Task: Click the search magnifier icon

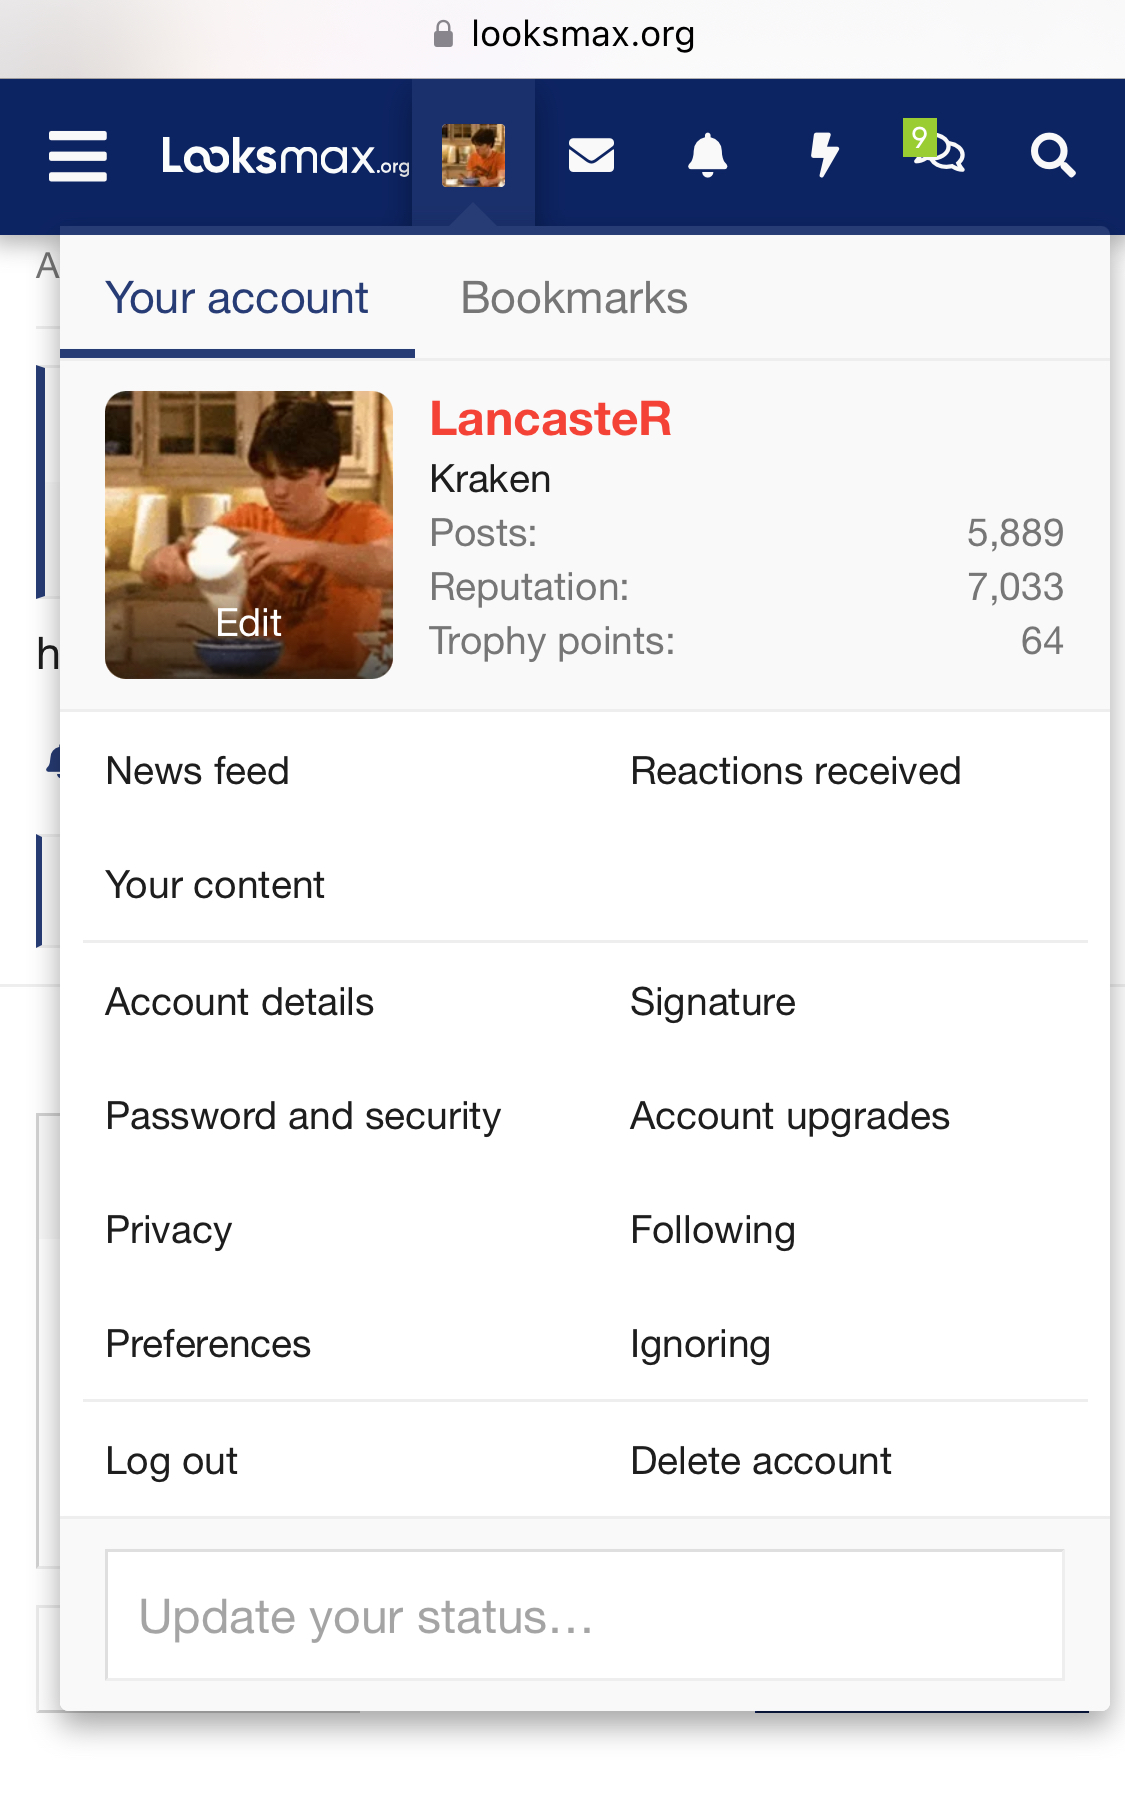Action: 1053,156
